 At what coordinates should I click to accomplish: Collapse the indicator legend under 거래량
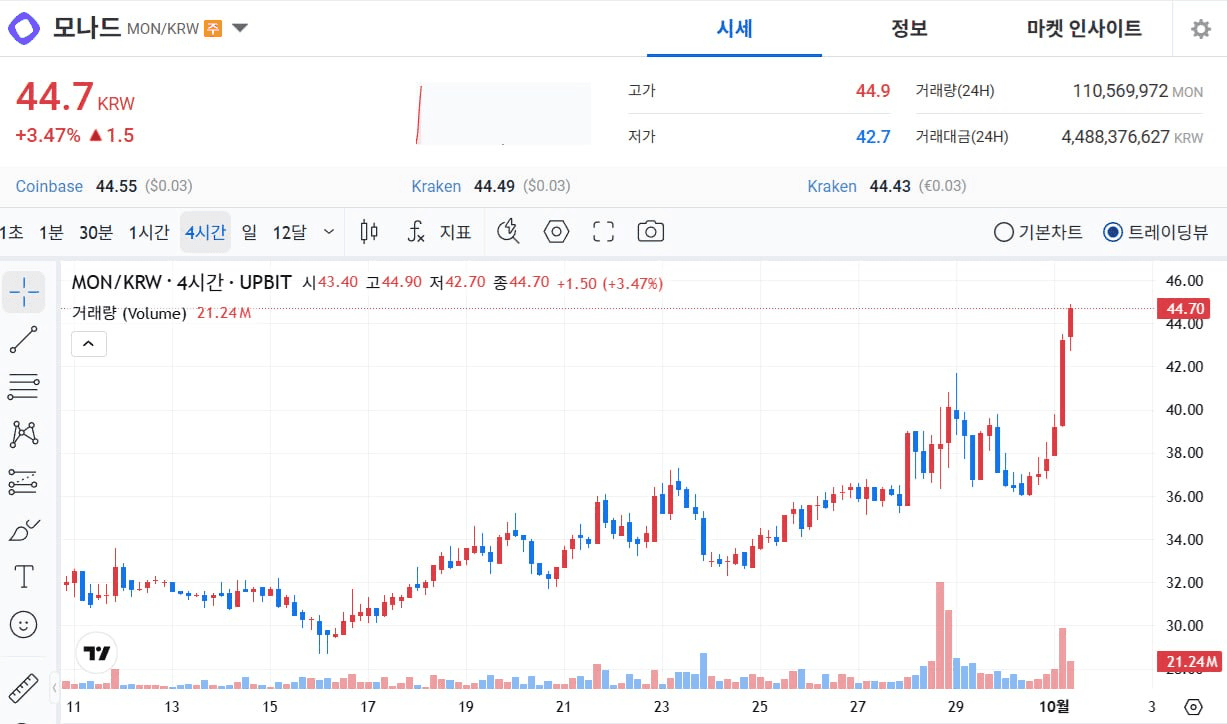[x=89, y=344]
